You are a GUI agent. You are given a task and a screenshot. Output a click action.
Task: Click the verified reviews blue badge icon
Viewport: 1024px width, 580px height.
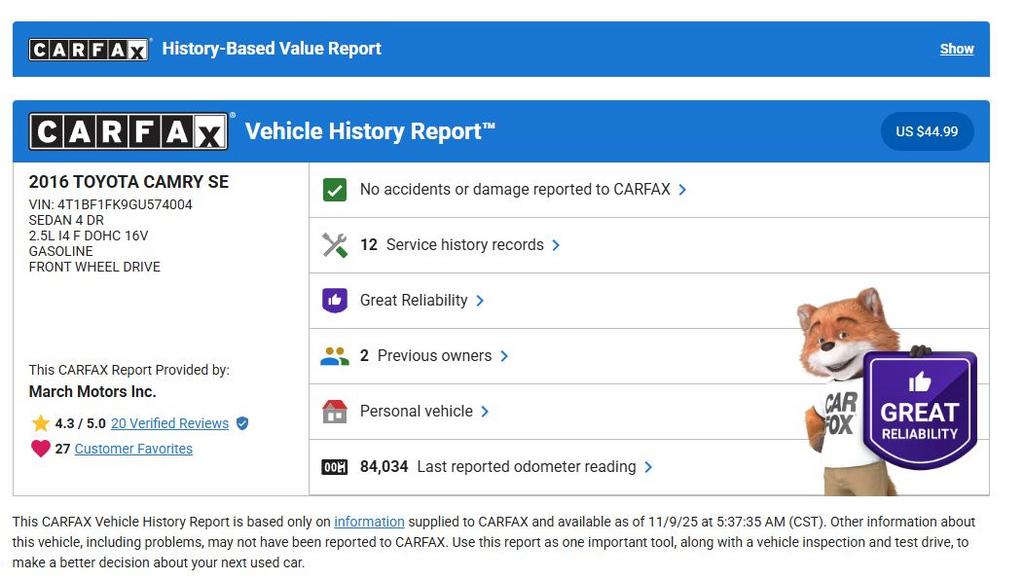(242, 423)
